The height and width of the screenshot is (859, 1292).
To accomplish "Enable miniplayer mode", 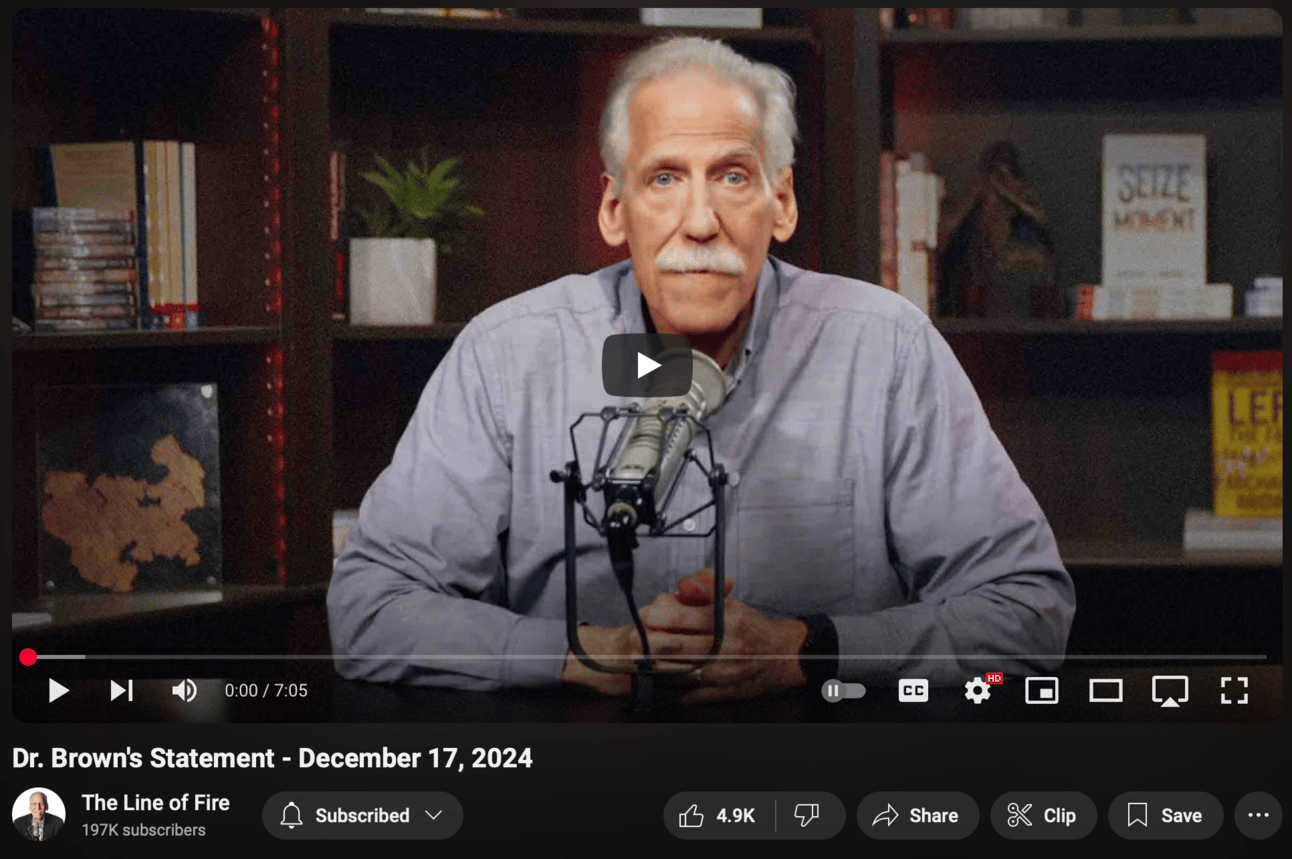I will tap(1042, 690).
